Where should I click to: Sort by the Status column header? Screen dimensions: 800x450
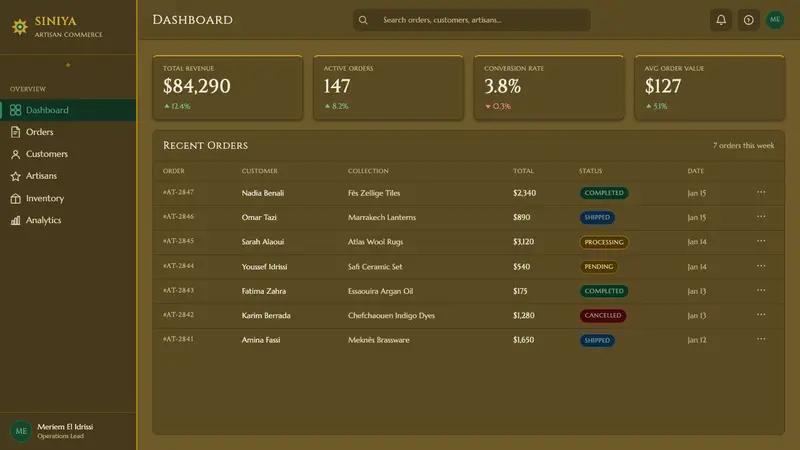(x=590, y=171)
